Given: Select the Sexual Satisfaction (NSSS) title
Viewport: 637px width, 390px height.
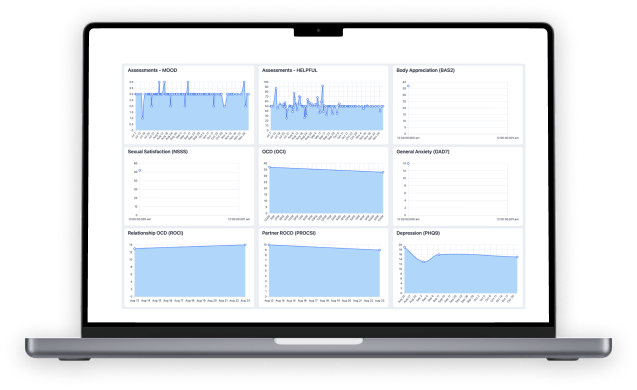Looking at the screenshot, I should click(158, 152).
